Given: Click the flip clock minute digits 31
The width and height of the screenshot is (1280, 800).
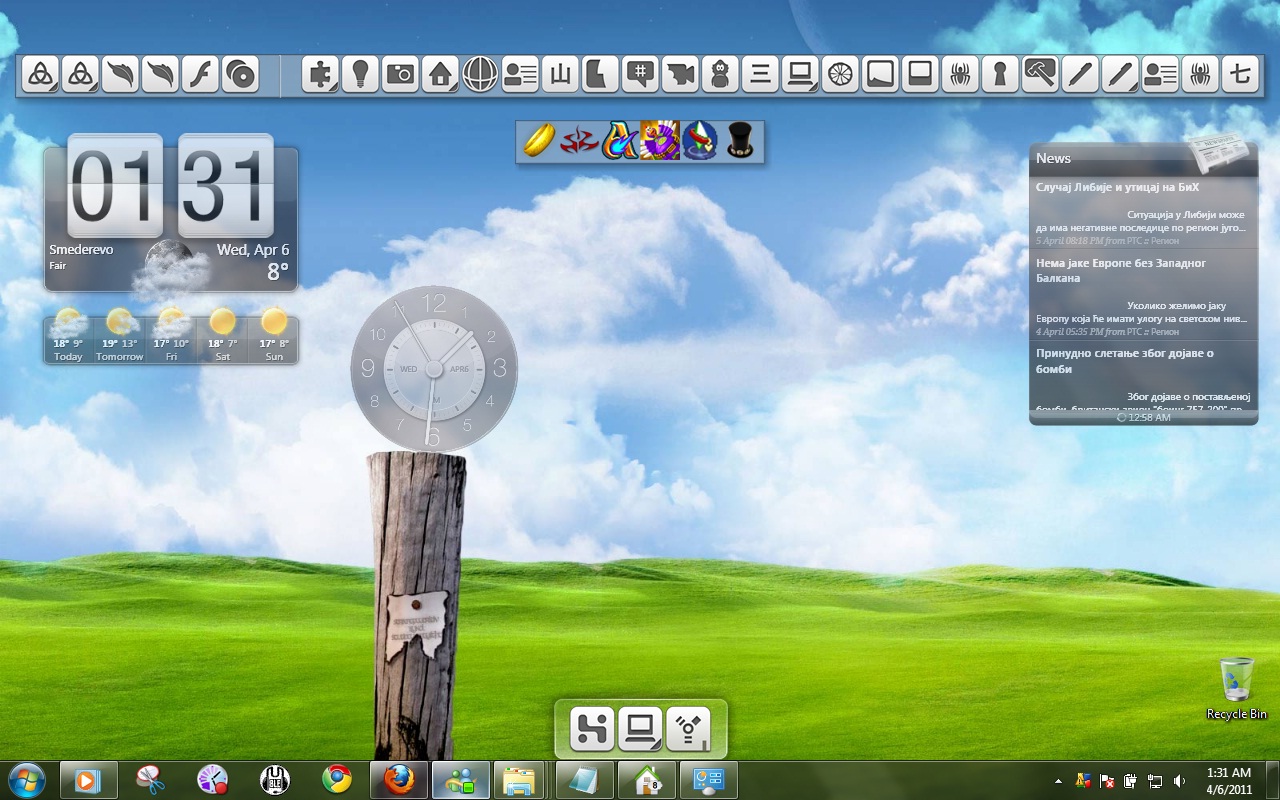Looking at the screenshot, I should (x=226, y=186).
